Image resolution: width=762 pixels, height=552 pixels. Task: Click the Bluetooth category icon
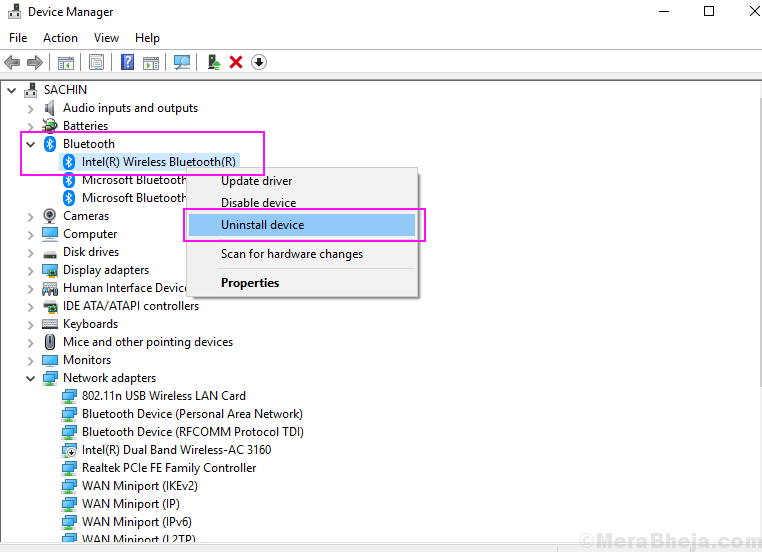click(x=50, y=144)
